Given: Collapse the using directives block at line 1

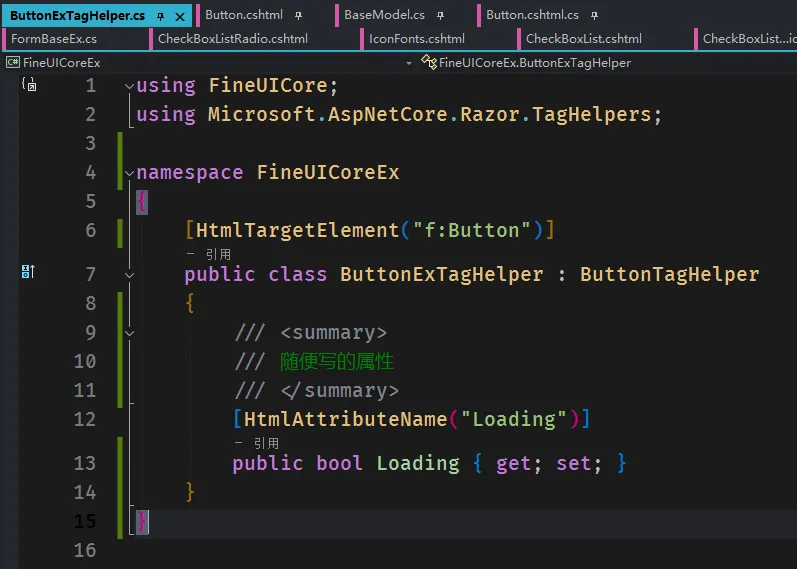Looking at the screenshot, I should [130, 86].
